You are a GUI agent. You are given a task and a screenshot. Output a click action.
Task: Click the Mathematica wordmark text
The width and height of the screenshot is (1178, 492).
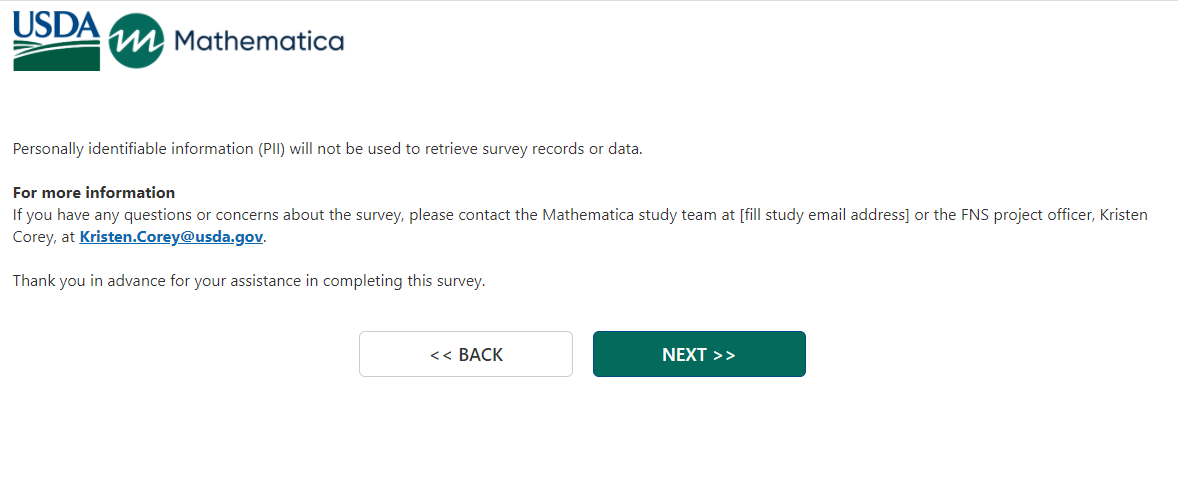(258, 41)
